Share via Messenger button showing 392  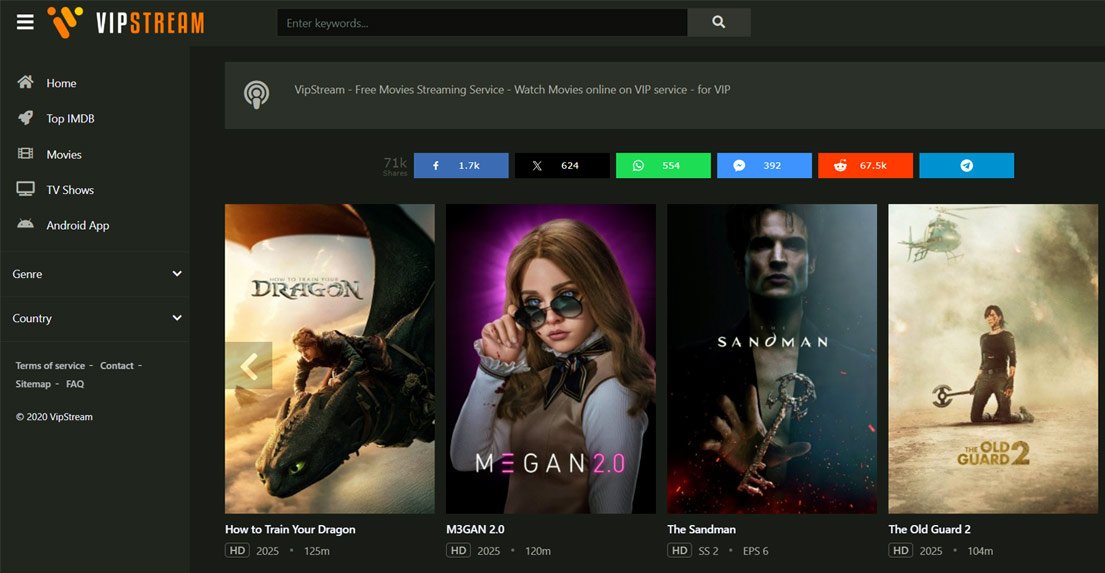click(x=764, y=166)
